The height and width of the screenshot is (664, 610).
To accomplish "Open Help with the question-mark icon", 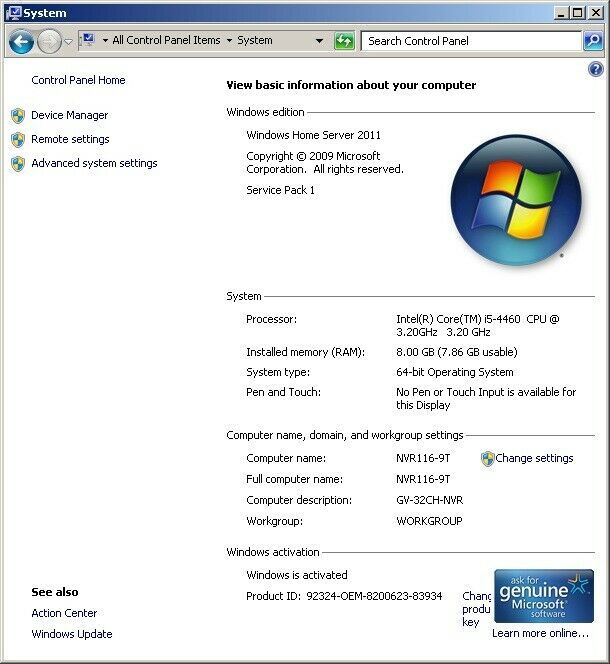I will [596, 69].
